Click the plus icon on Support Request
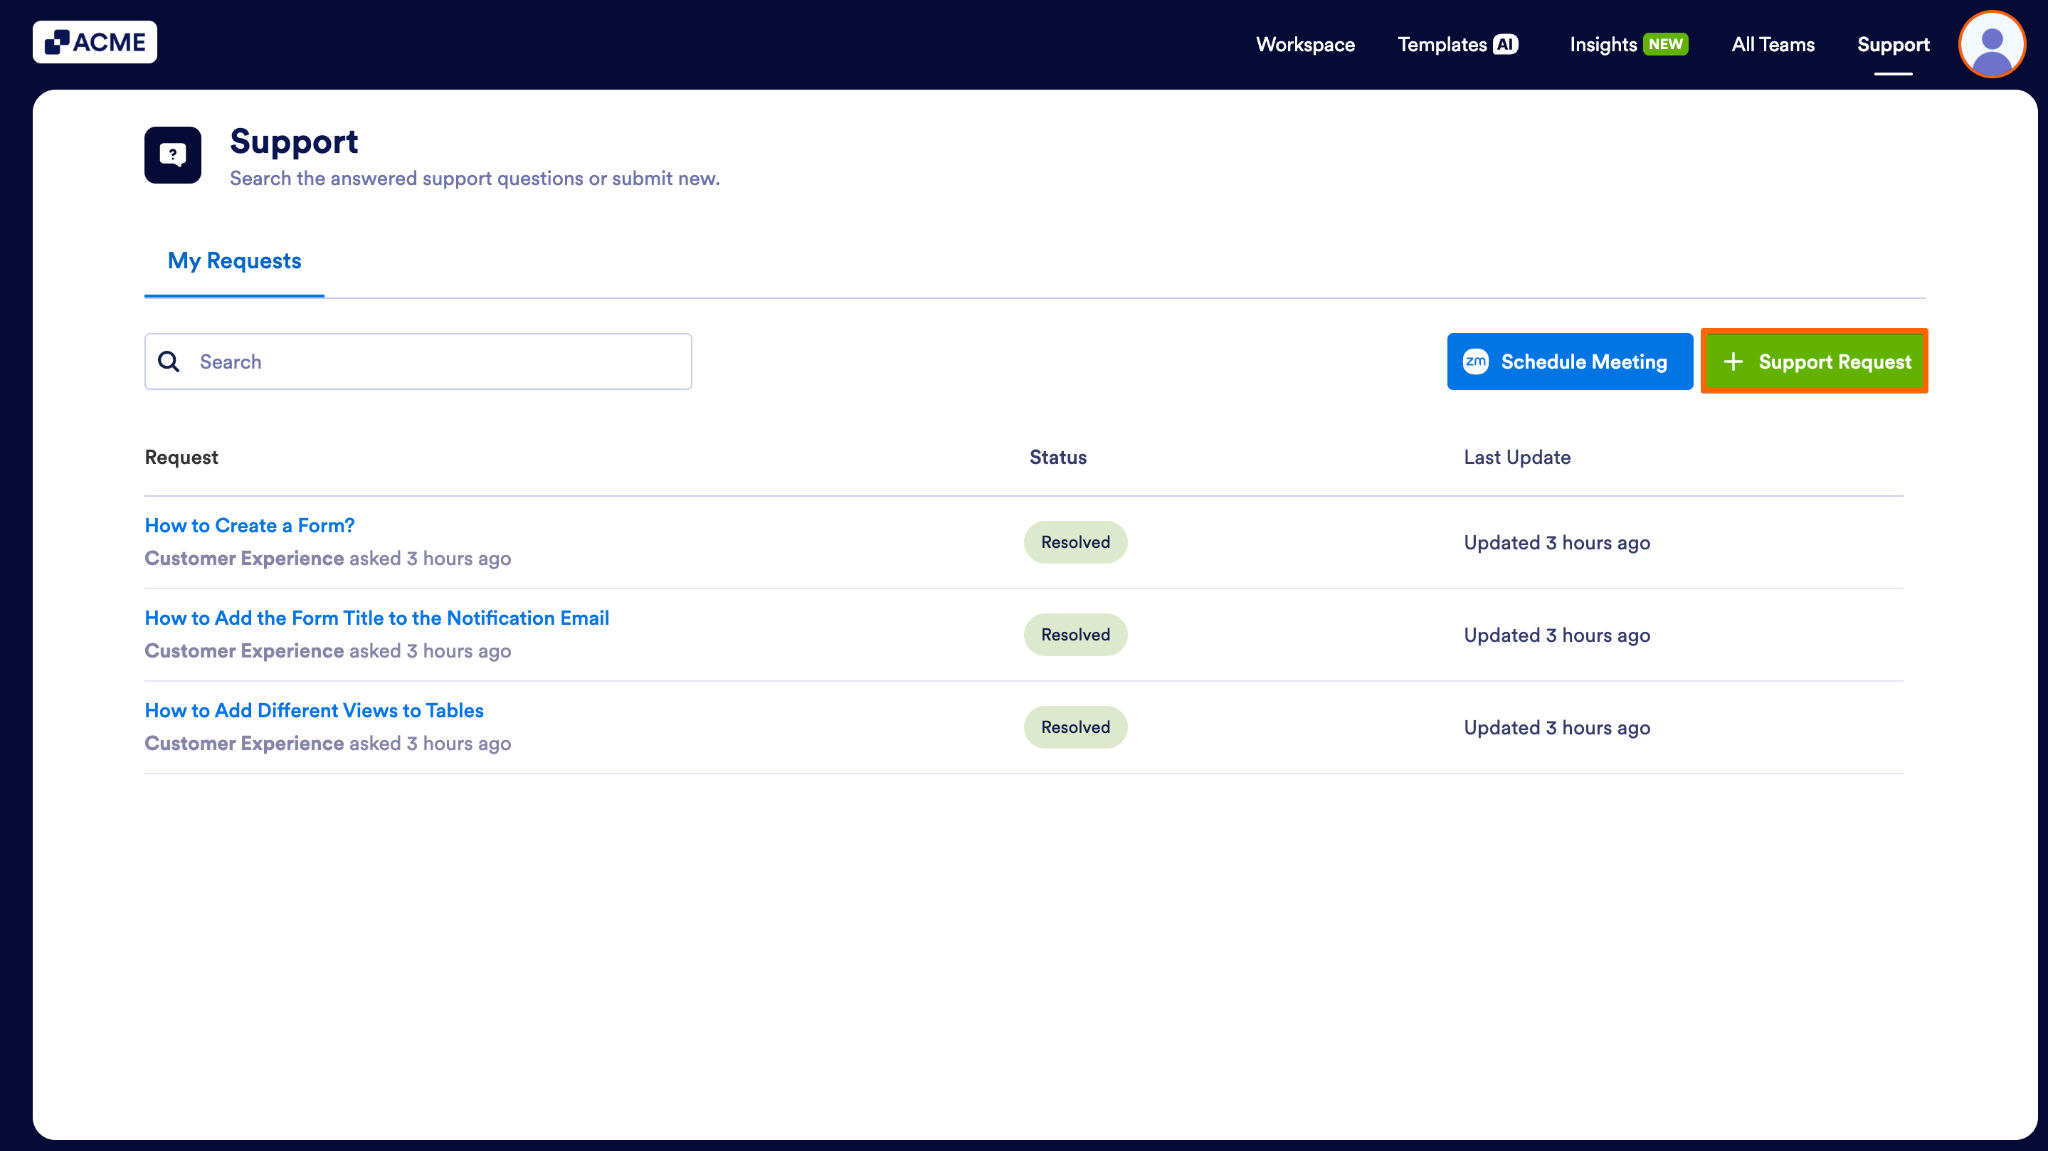The image size is (2048, 1151). pyautogui.click(x=1735, y=361)
